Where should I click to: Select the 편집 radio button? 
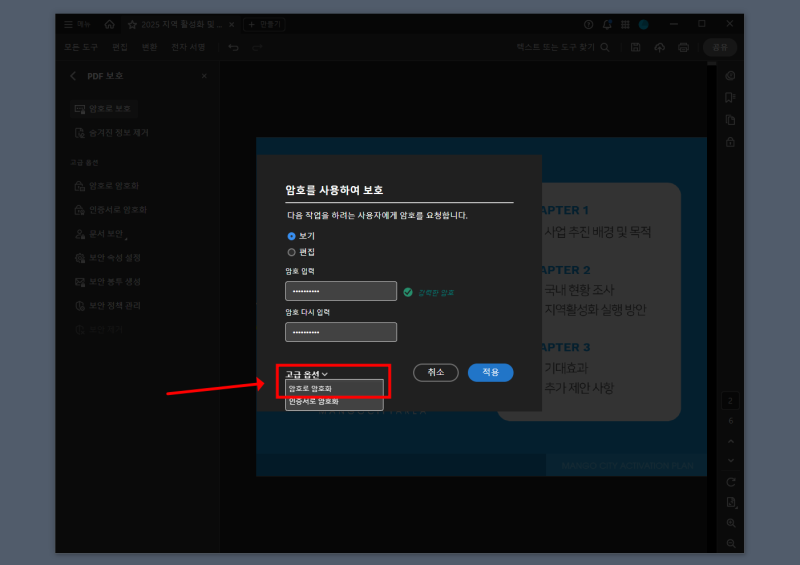point(291,252)
